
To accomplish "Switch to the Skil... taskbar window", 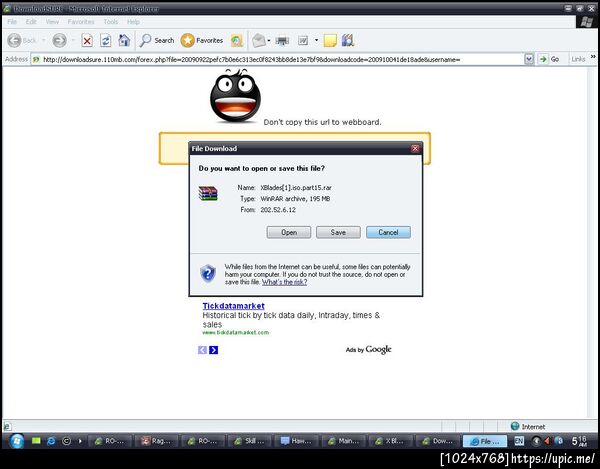I will (249, 441).
